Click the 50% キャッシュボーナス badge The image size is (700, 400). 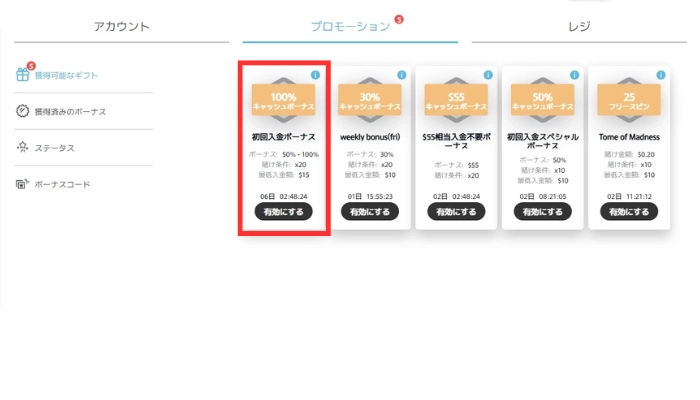pyautogui.click(x=543, y=100)
